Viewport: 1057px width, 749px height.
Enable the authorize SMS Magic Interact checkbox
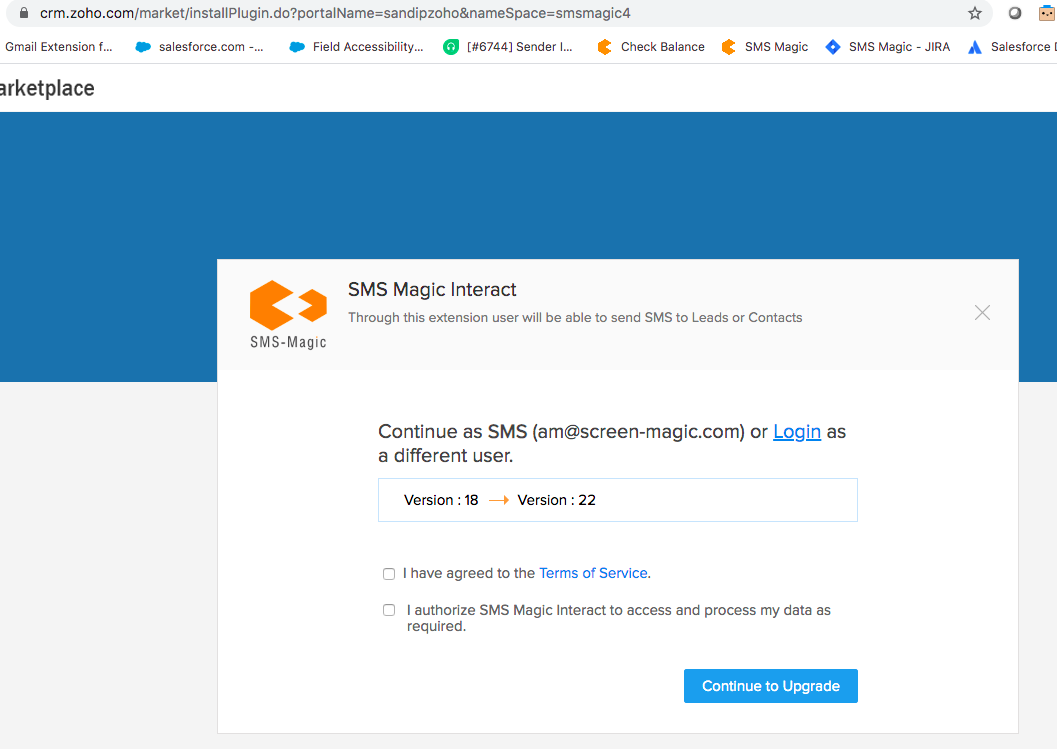click(389, 610)
